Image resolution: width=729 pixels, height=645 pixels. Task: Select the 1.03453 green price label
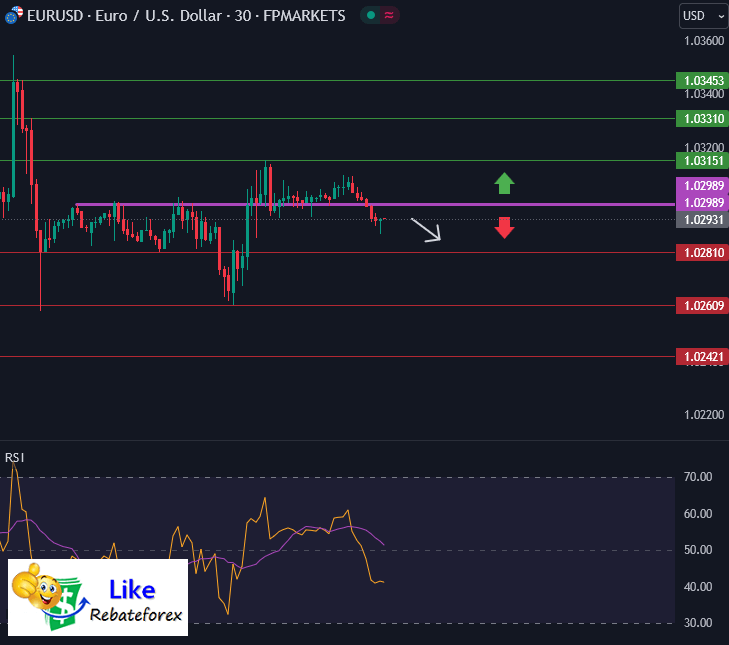point(702,80)
